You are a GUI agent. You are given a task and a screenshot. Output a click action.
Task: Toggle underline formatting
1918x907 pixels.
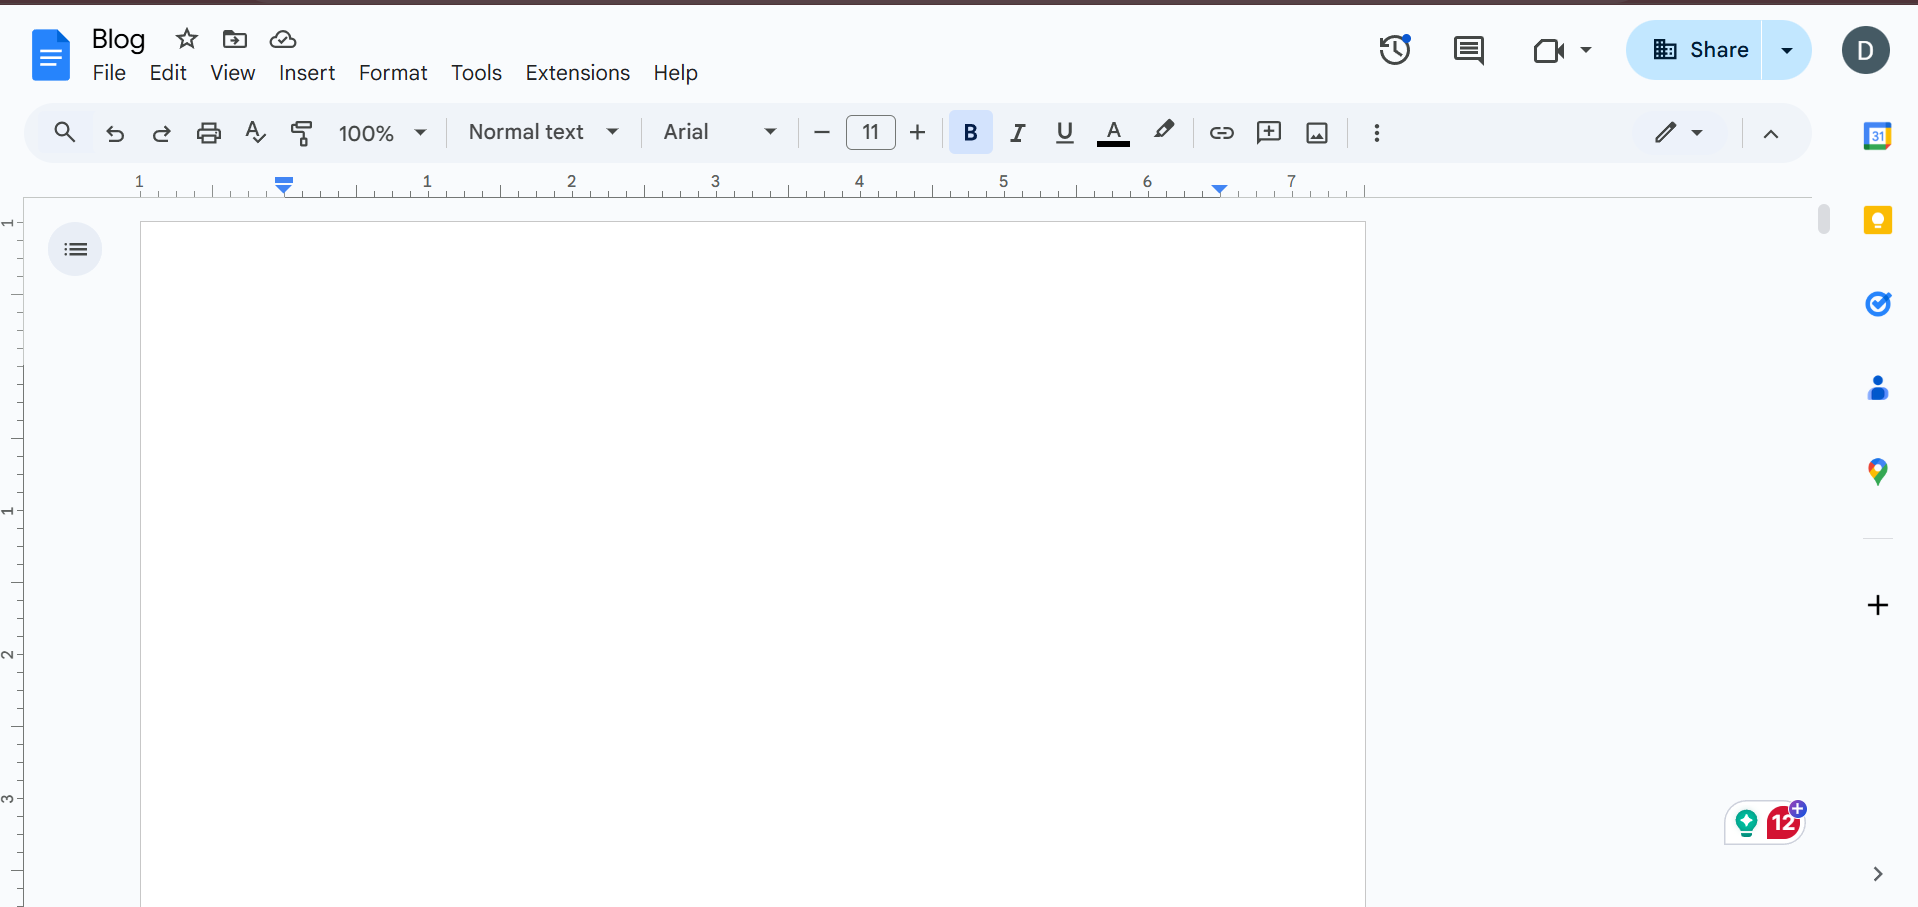(1064, 132)
